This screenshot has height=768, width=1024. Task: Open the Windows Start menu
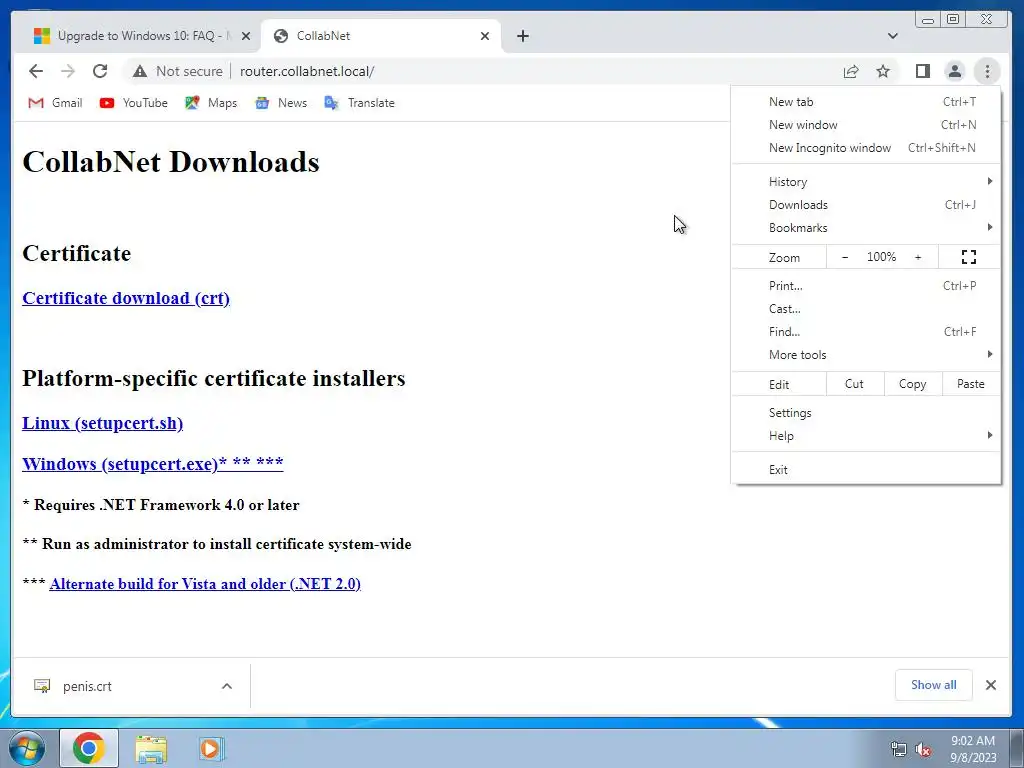26,748
